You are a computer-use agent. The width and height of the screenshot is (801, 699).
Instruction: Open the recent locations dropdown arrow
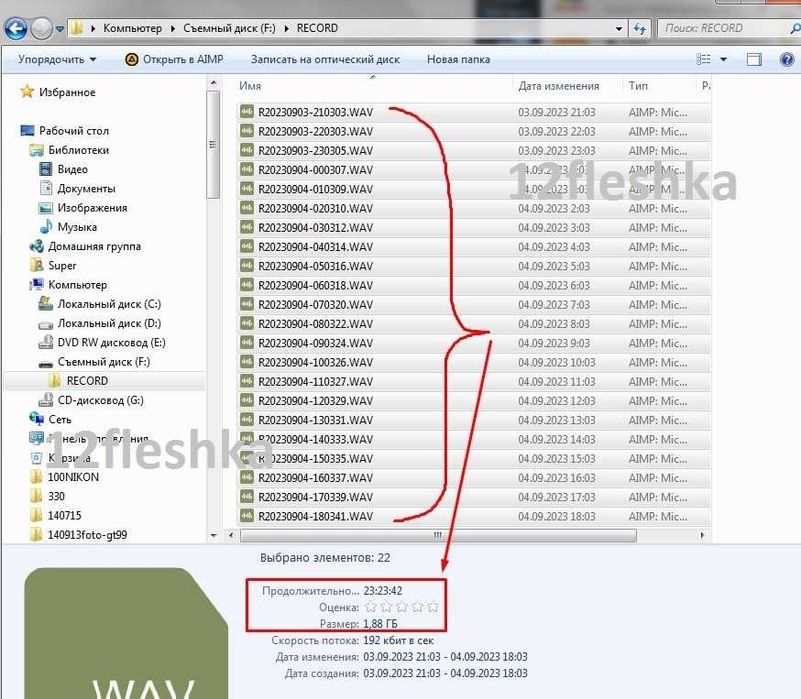coord(60,29)
